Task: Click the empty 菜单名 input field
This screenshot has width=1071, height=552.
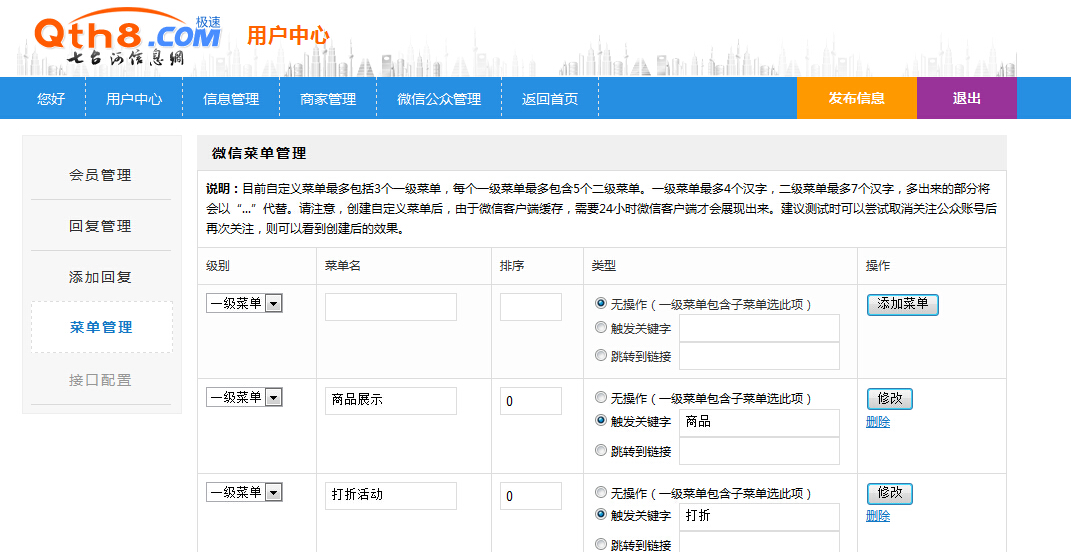Action: click(x=390, y=307)
